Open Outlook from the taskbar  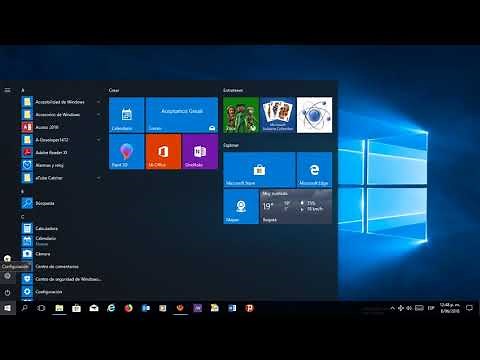point(146,308)
